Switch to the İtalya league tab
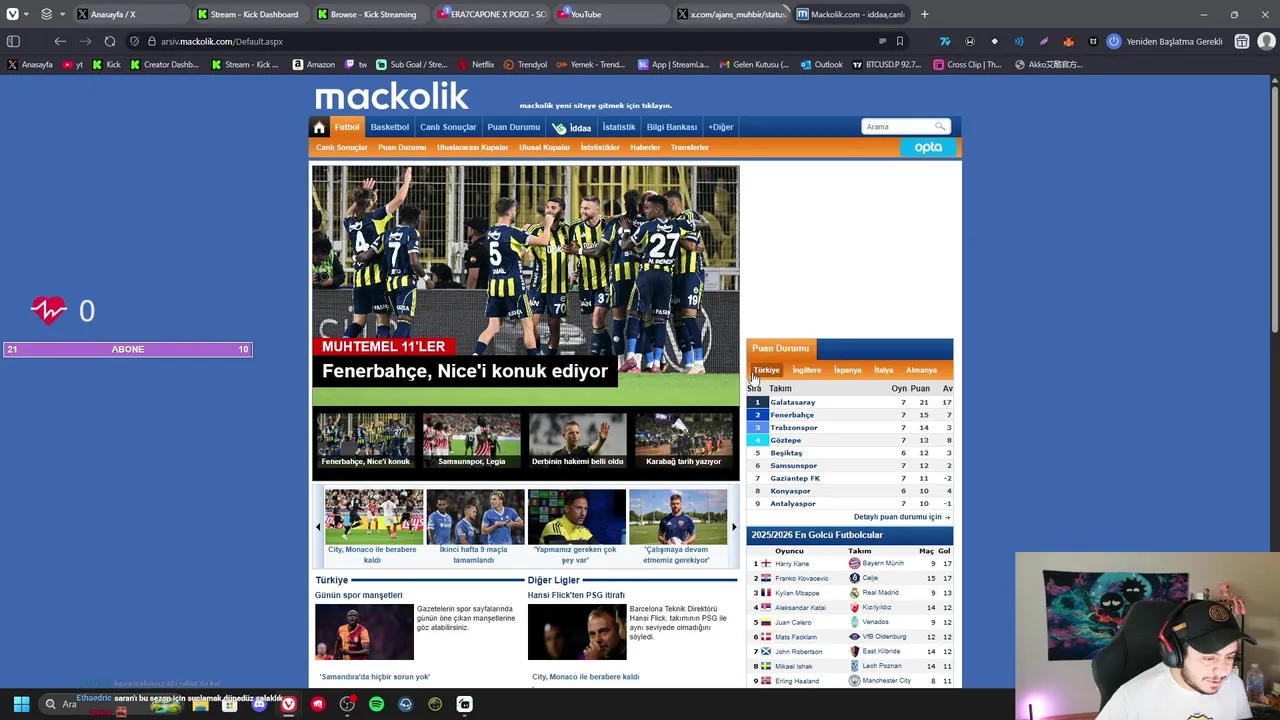 (884, 370)
